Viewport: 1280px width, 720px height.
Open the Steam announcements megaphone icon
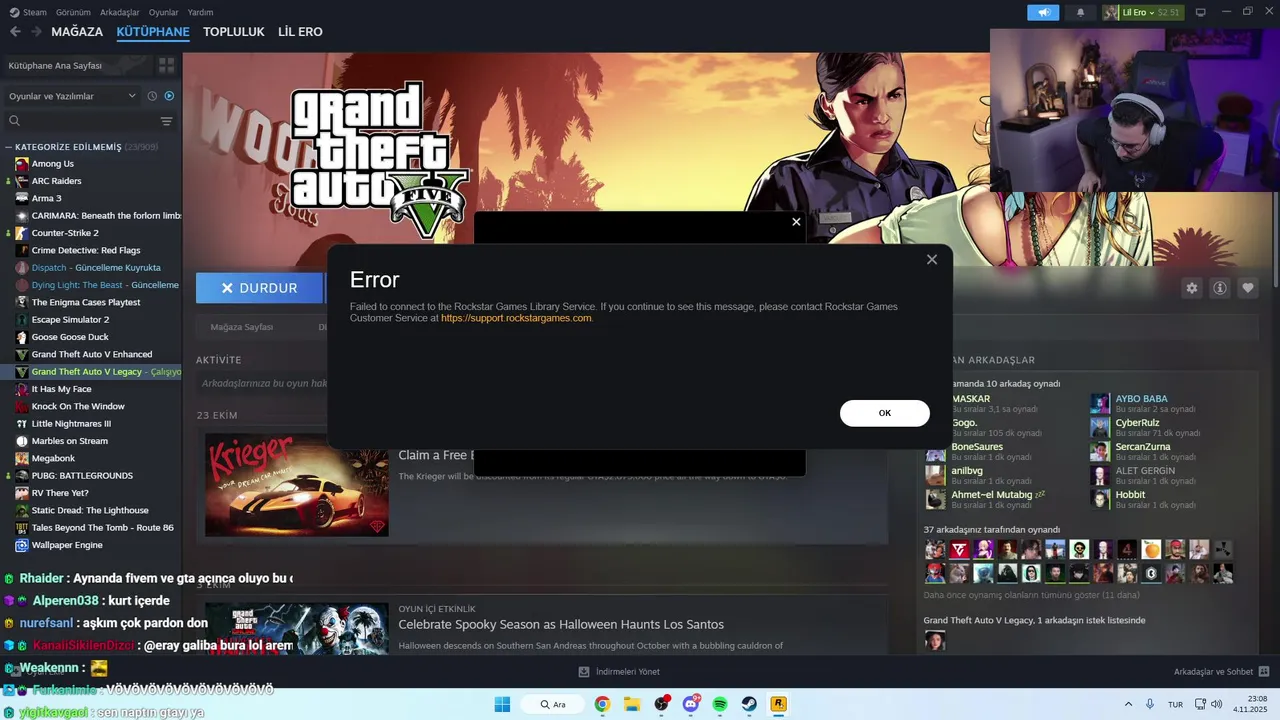pos(1043,12)
